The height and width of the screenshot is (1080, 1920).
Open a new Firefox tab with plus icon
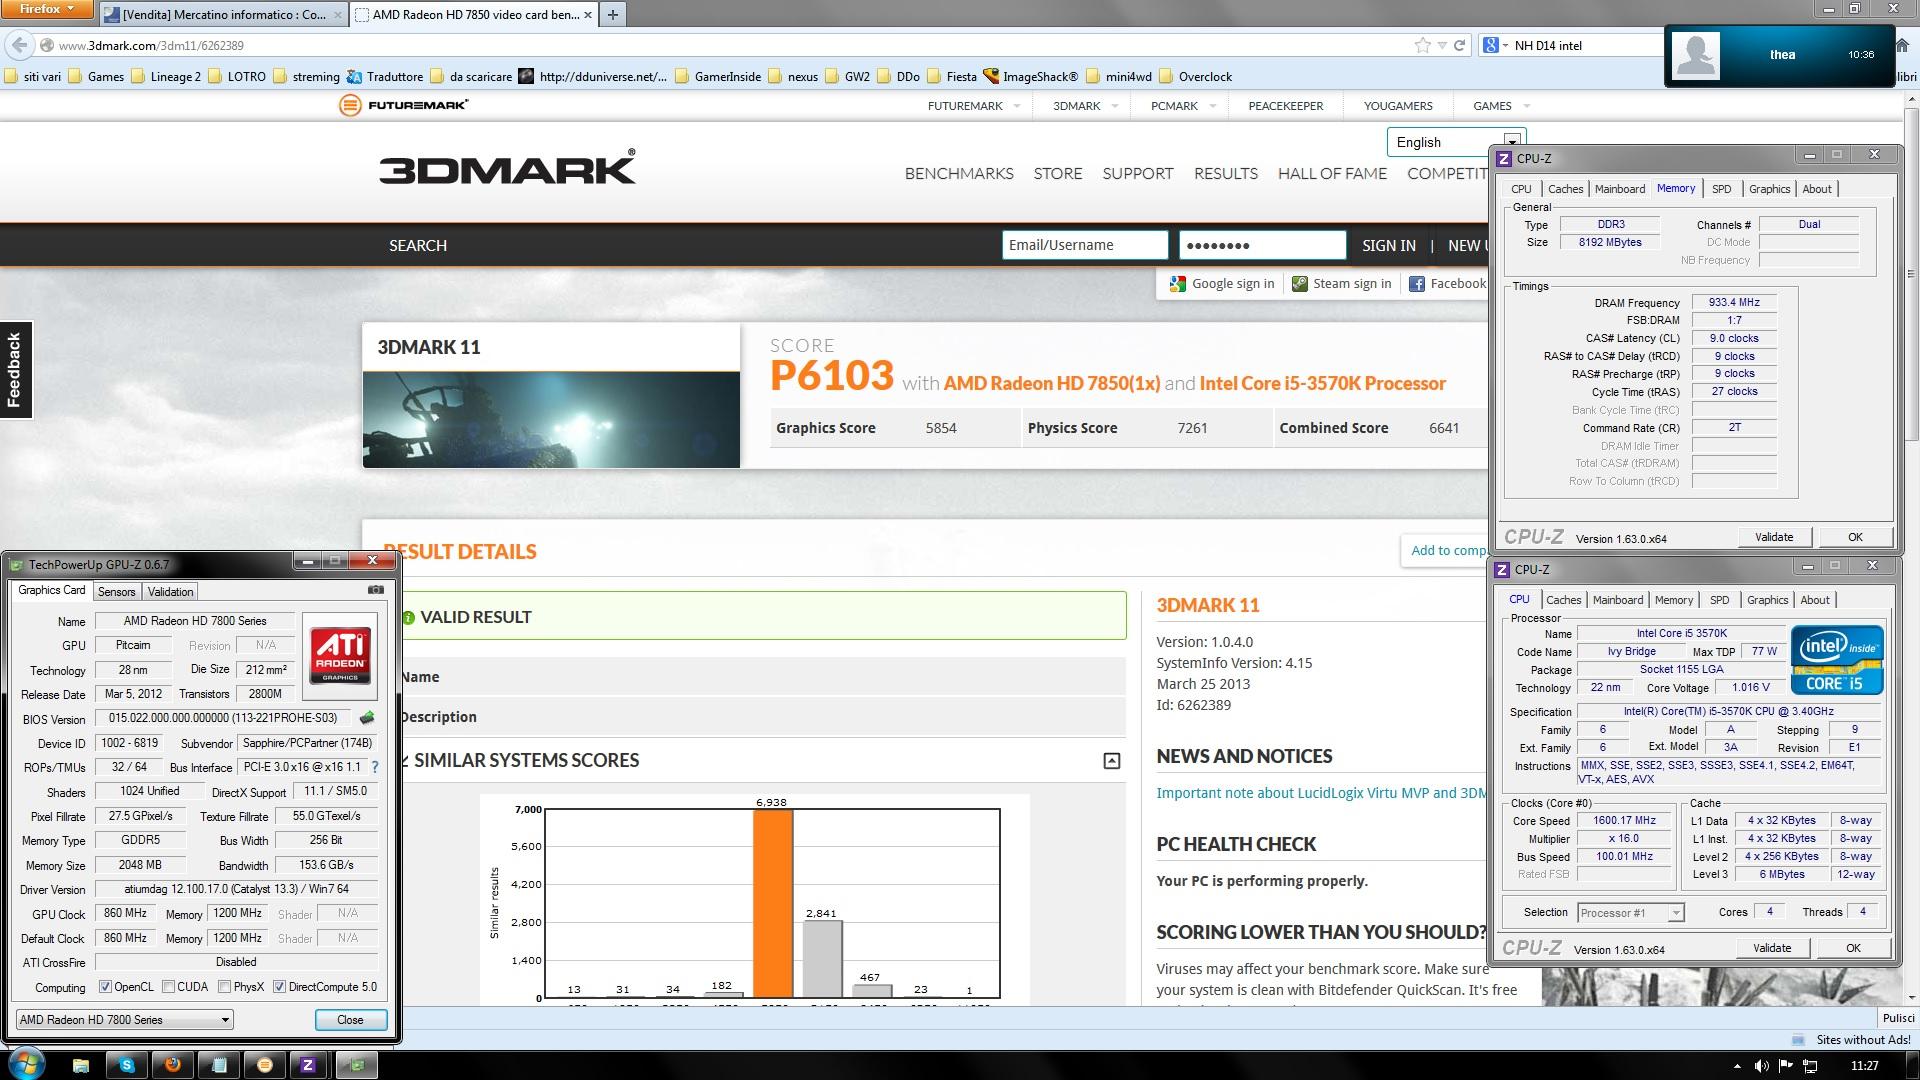click(x=613, y=14)
